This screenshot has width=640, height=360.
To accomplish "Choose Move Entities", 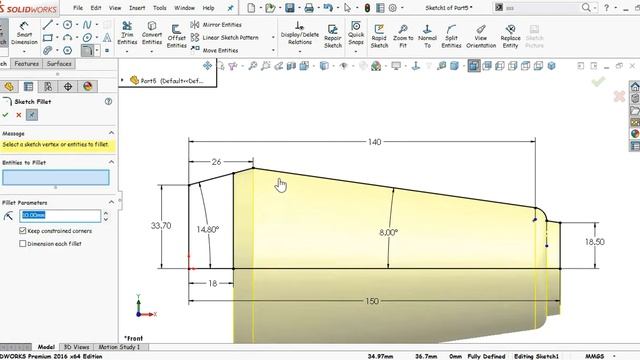I will click(x=215, y=50).
